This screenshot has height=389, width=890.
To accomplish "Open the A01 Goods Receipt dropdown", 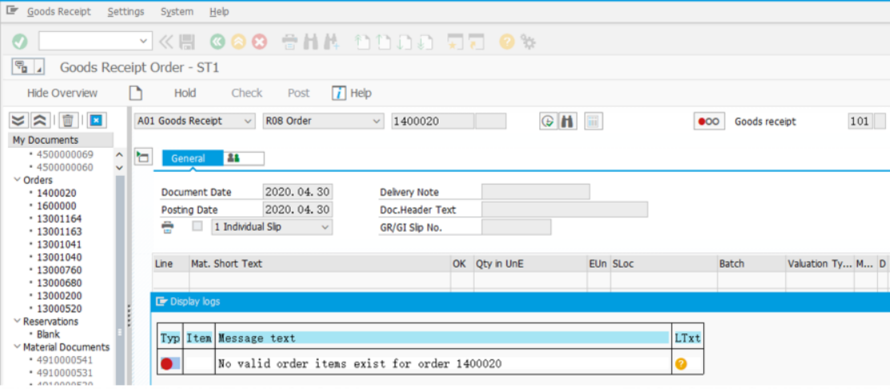I will coord(195,121).
